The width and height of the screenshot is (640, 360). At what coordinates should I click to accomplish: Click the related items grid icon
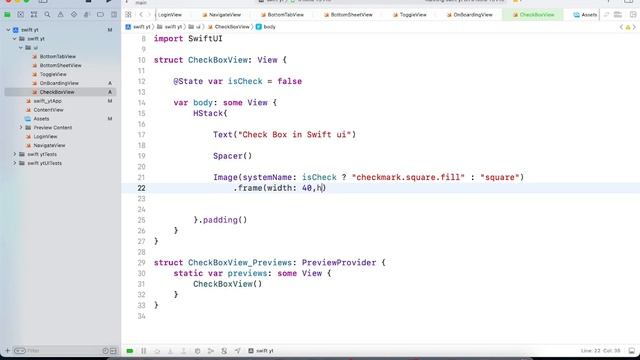(128, 15)
